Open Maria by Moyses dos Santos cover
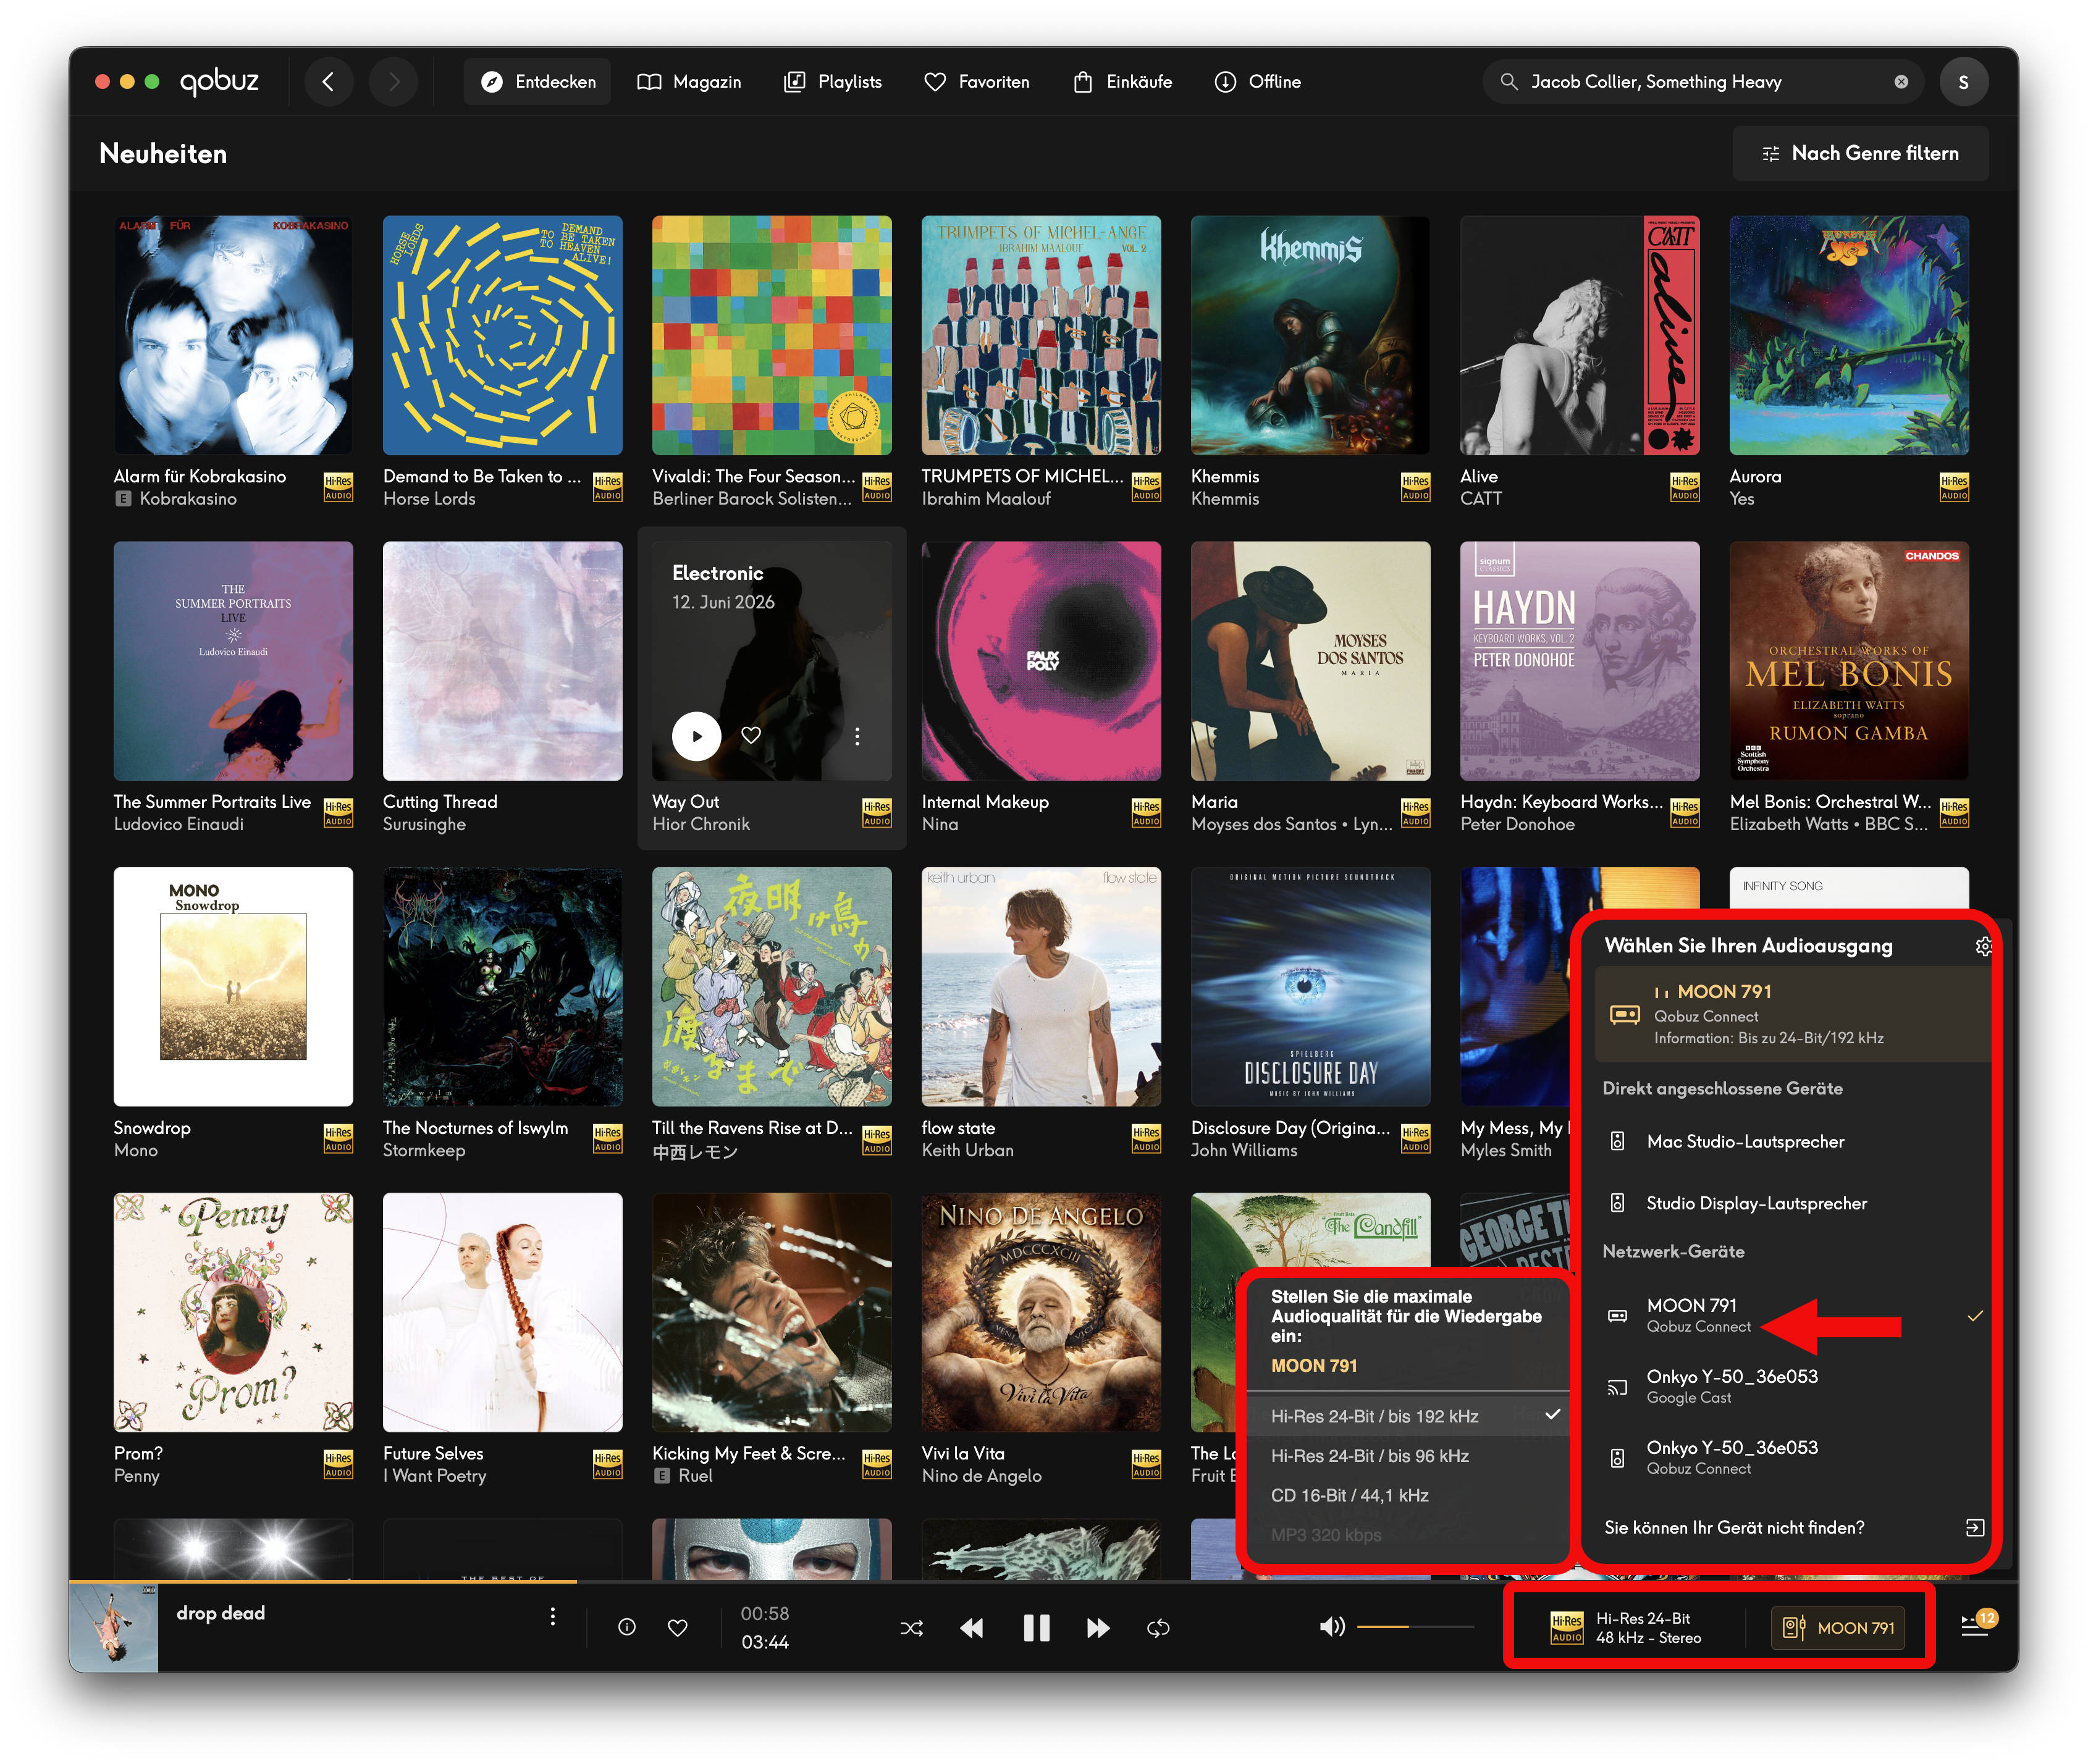2088x1764 pixels. pos(1310,661)
